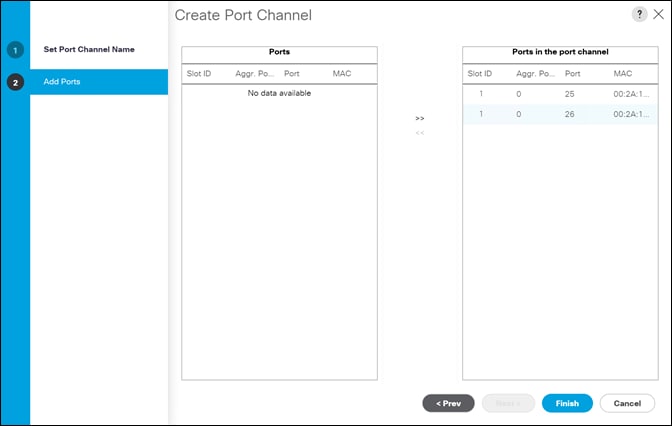Cancel the port channel creation
The height and width of the screenshot is (426, 672).
click(627, 403)
